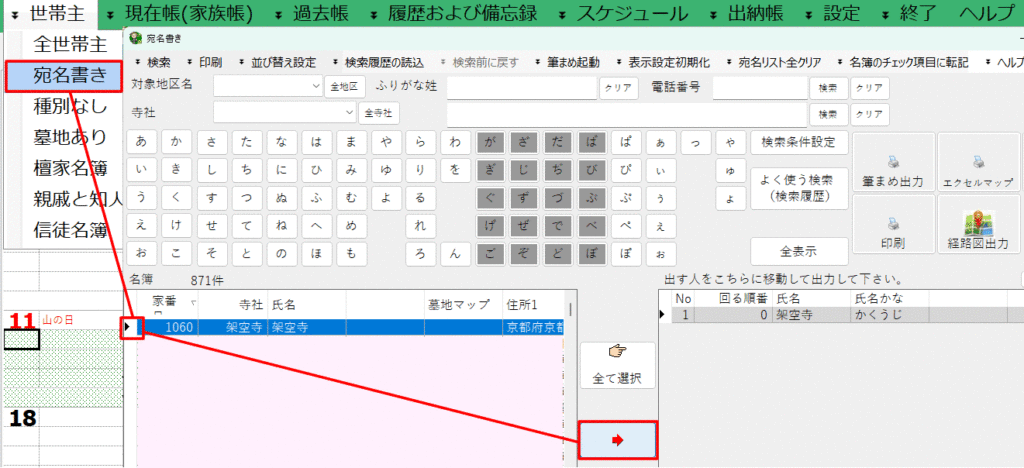This screenshot has height=468, width=1024.
Task: Click the 宛名書き window title icon
Action: [x=135, y=39]
